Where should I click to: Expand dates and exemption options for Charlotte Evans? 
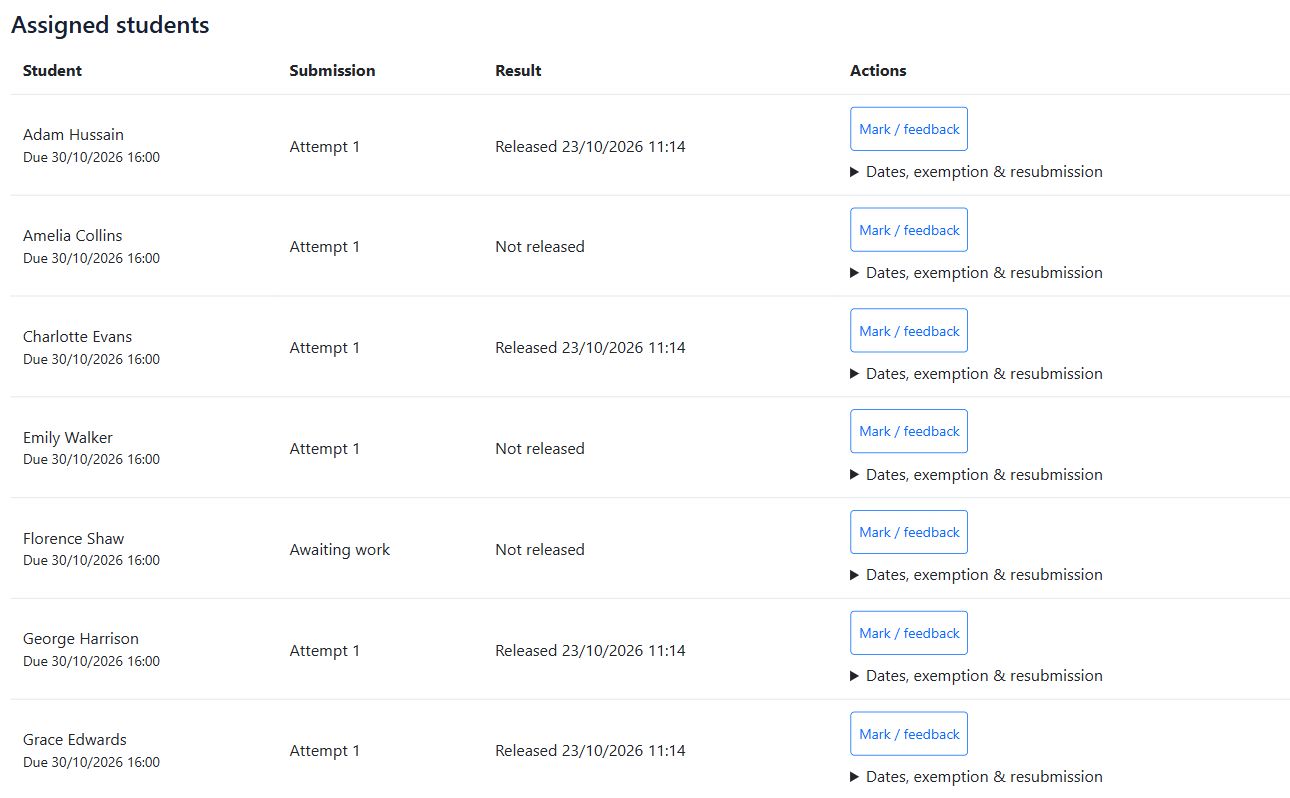click(x=976, y=374)
